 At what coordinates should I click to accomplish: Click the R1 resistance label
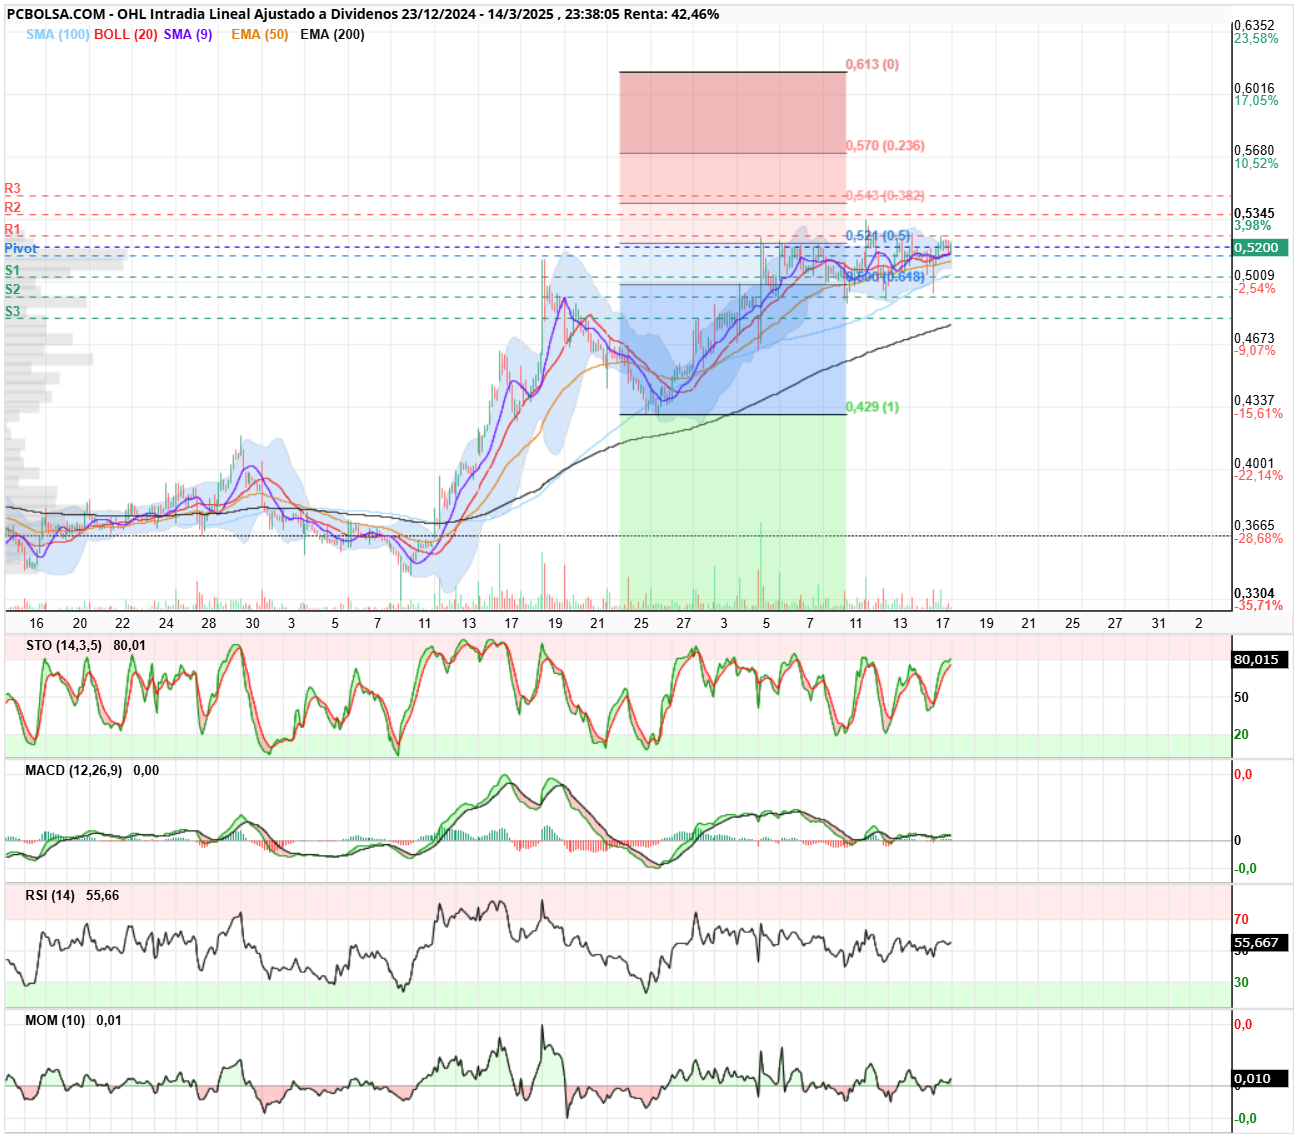pos(12,230)
